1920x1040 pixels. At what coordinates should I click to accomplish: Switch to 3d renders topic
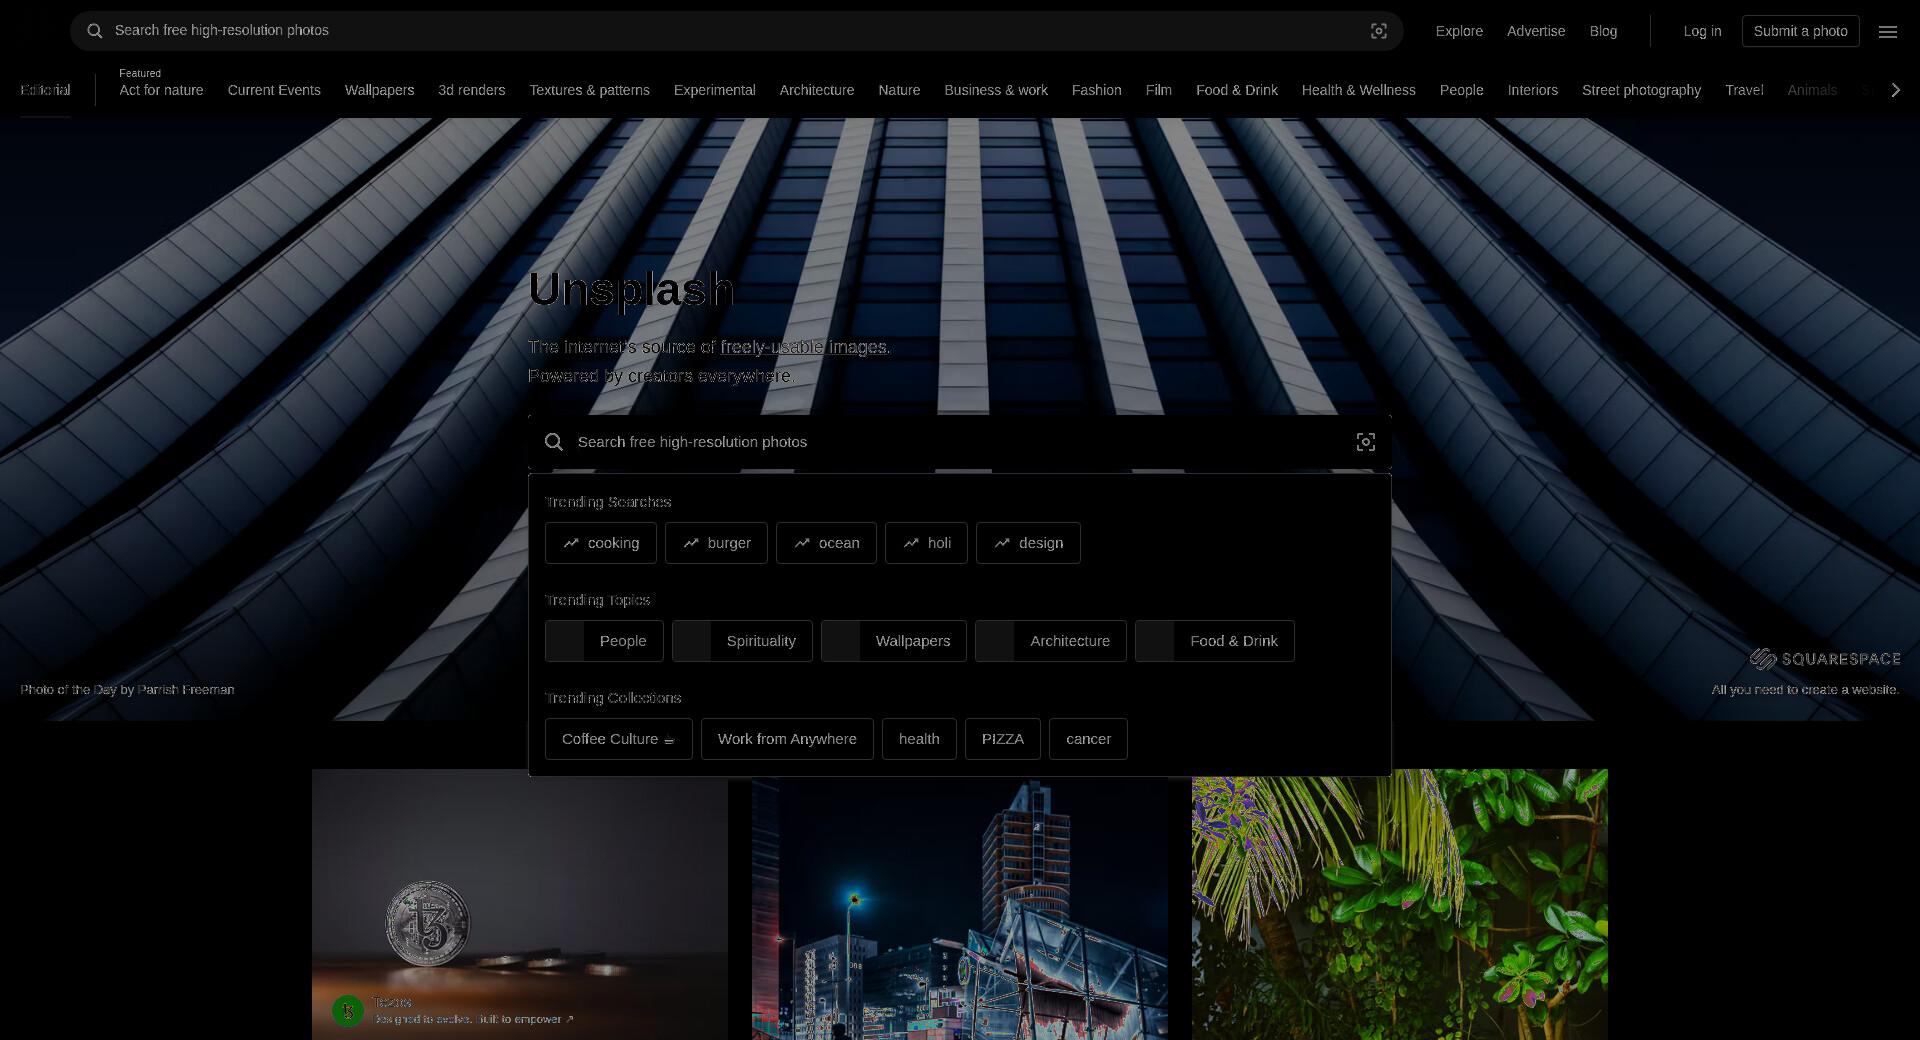tap(472, 90)
